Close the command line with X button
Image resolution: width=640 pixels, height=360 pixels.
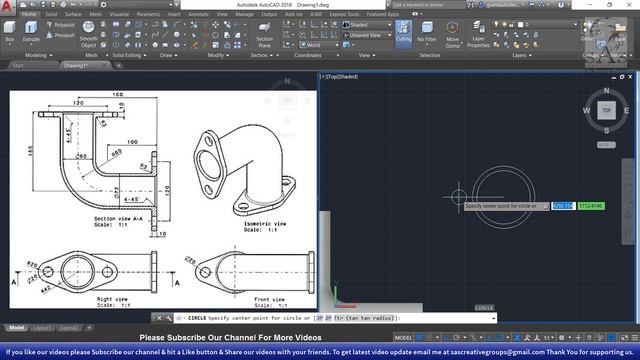click(x=159, y=318)
